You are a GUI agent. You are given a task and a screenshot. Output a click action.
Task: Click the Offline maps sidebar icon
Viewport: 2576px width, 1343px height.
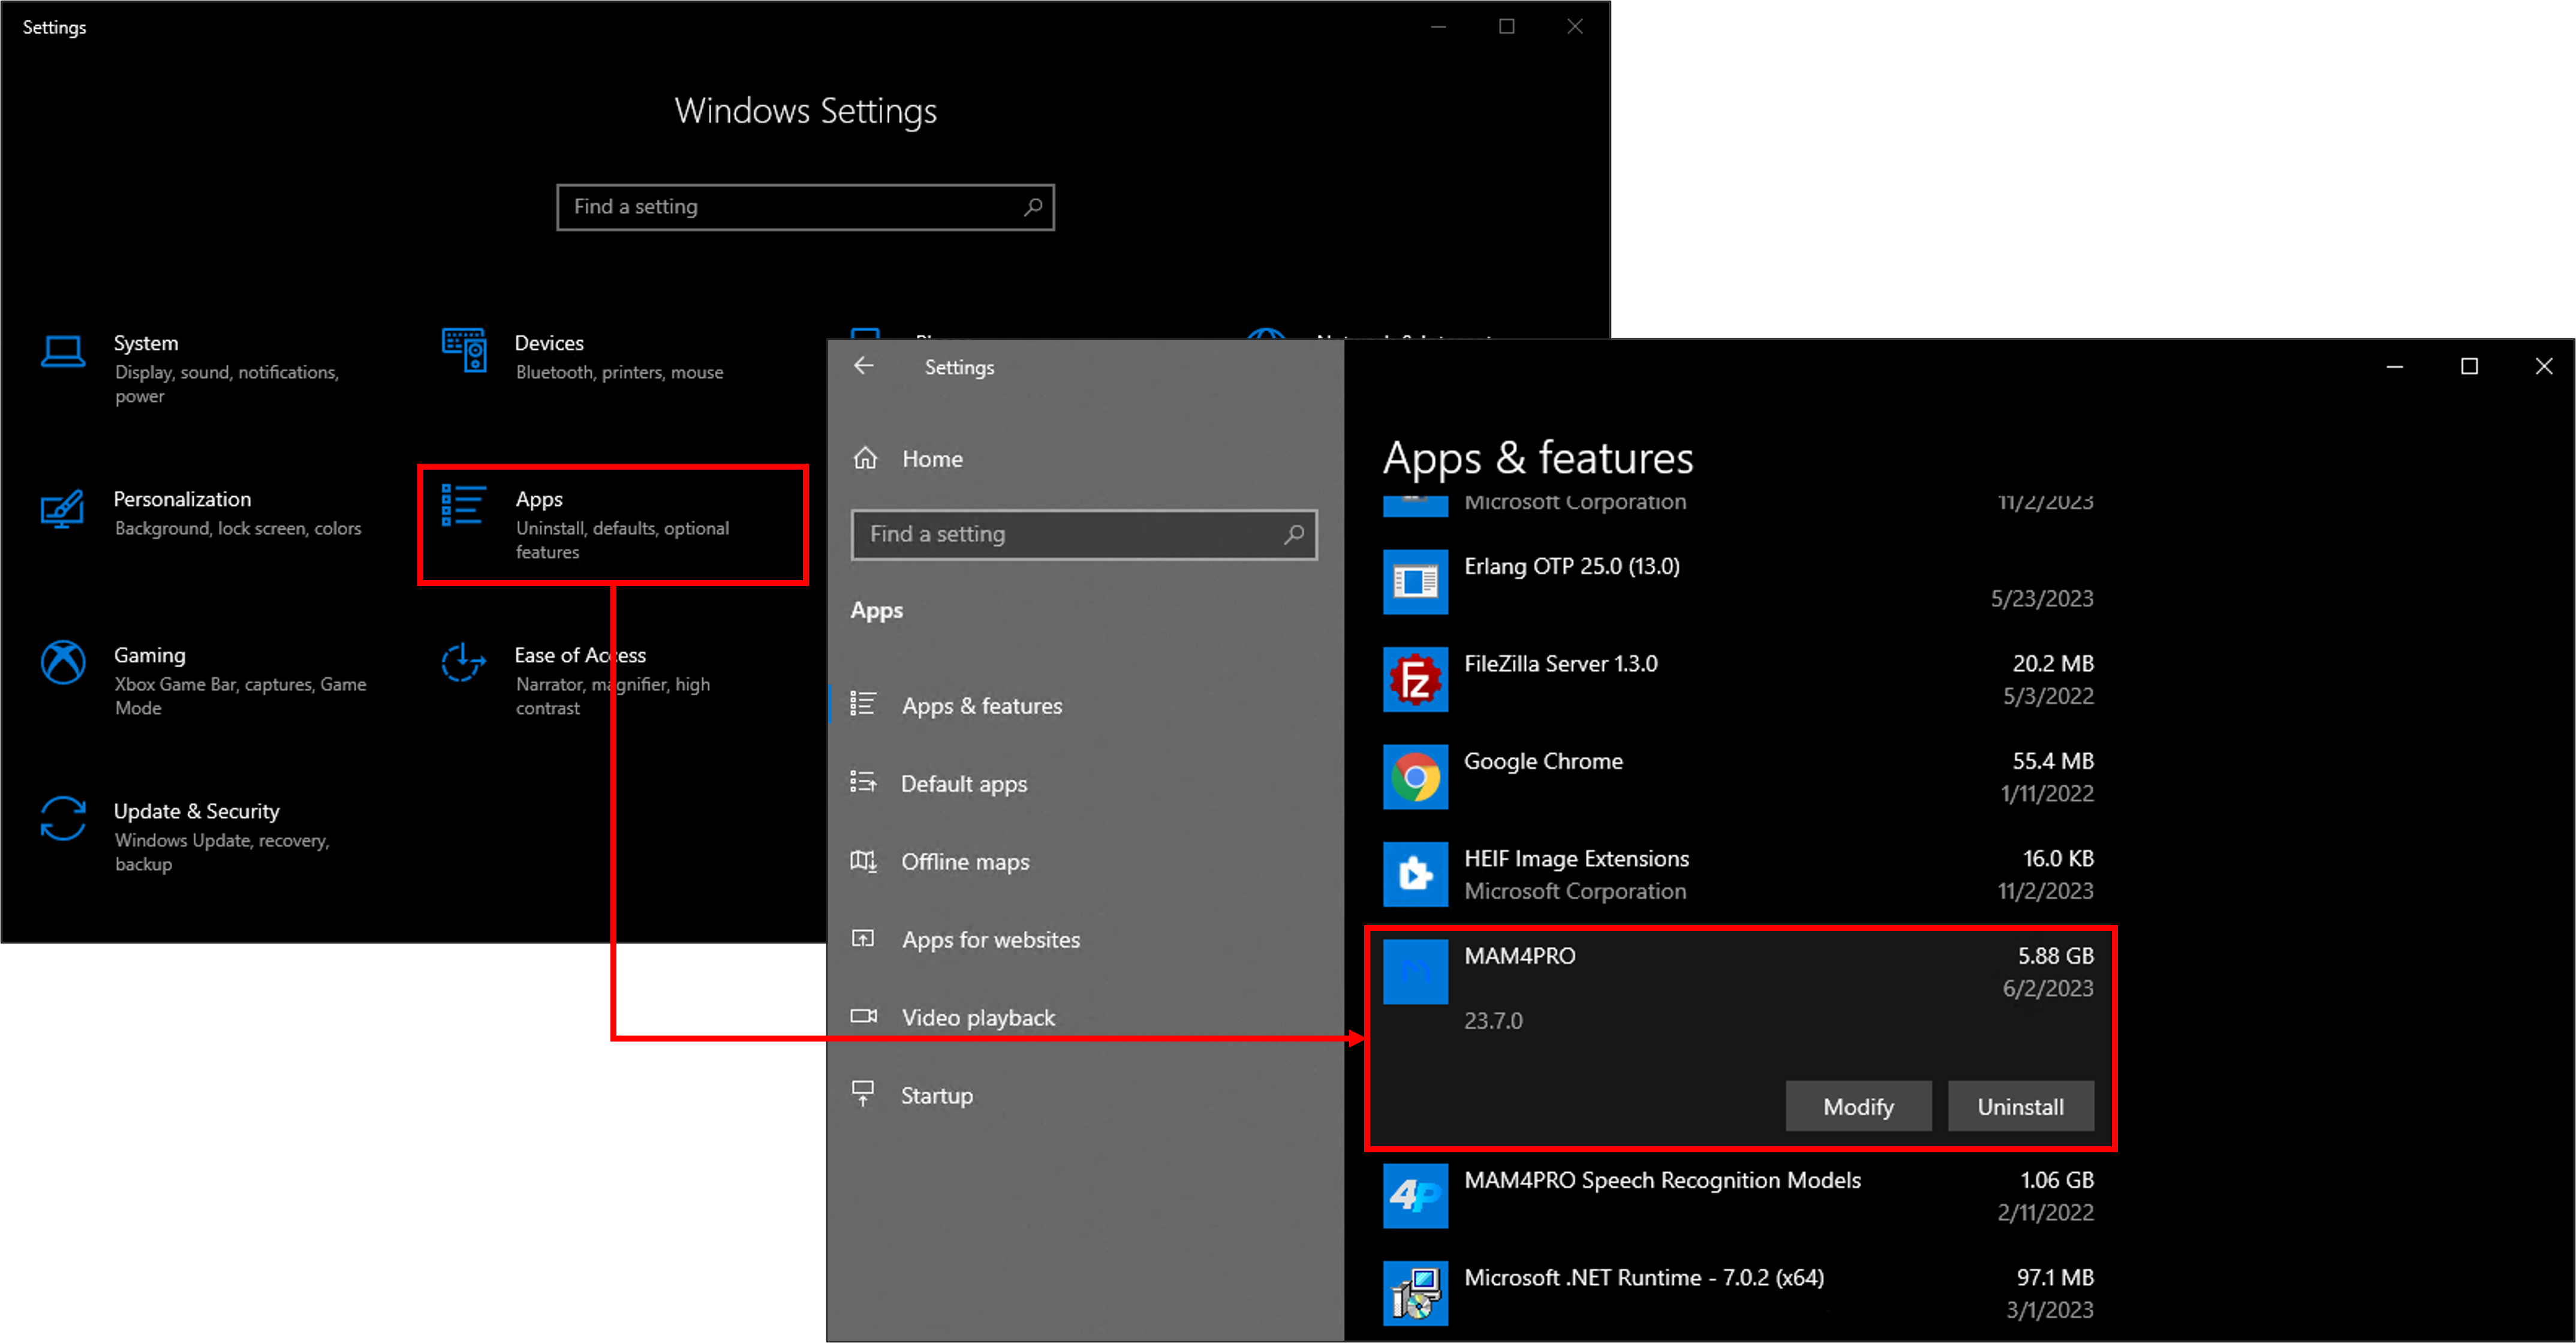[x=863, y=861]
